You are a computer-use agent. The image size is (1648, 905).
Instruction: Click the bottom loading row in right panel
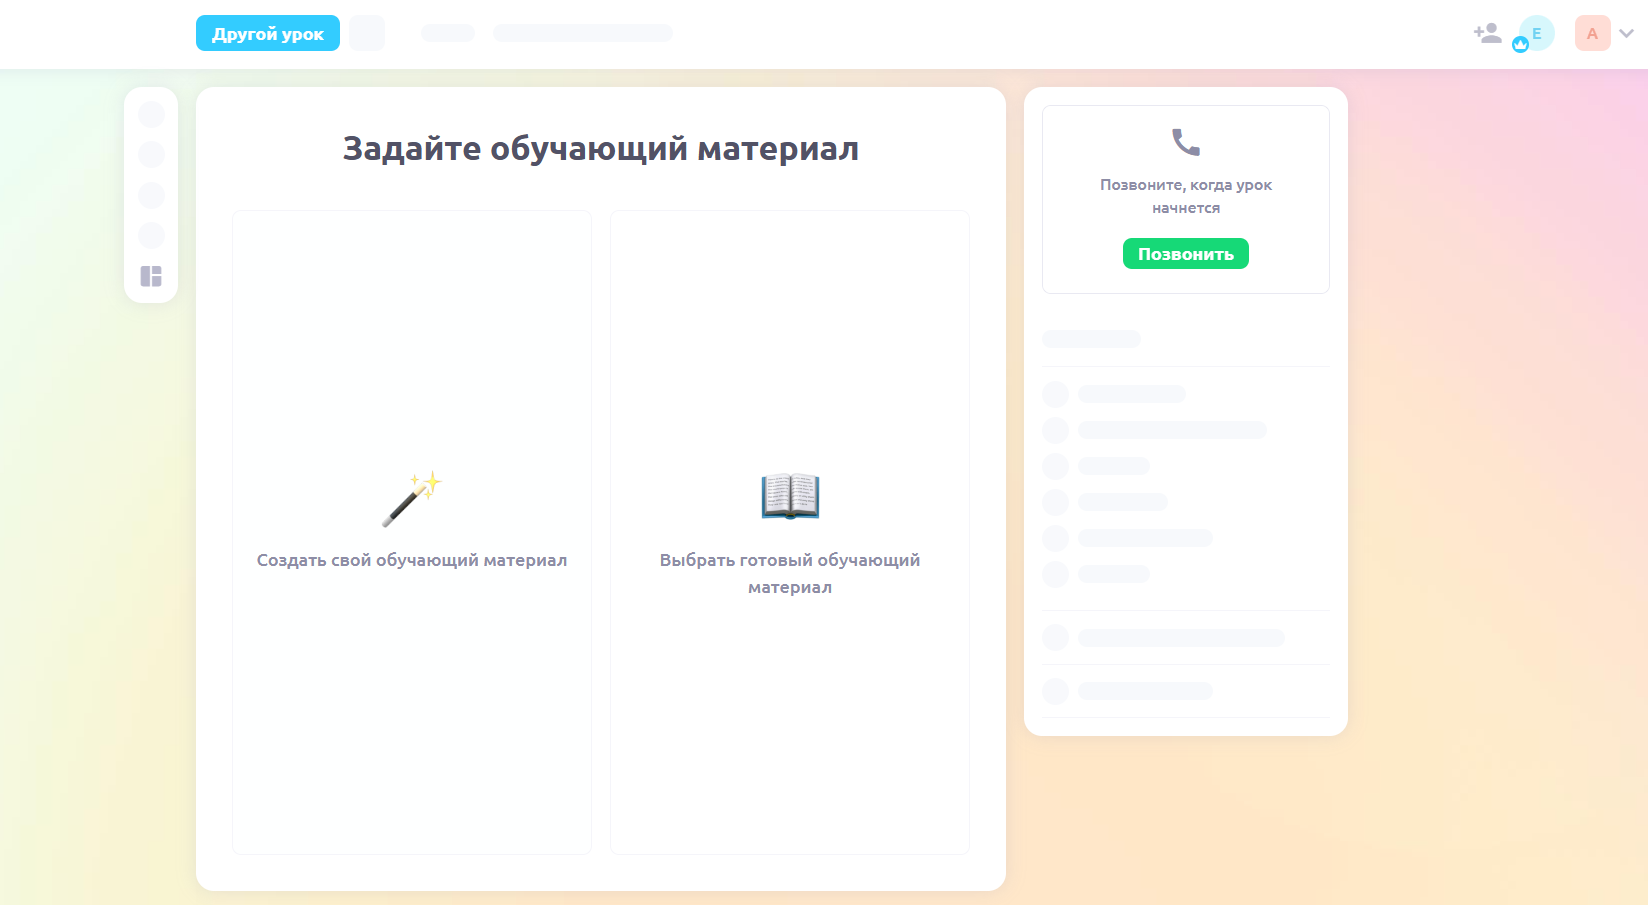point(1145,691)
